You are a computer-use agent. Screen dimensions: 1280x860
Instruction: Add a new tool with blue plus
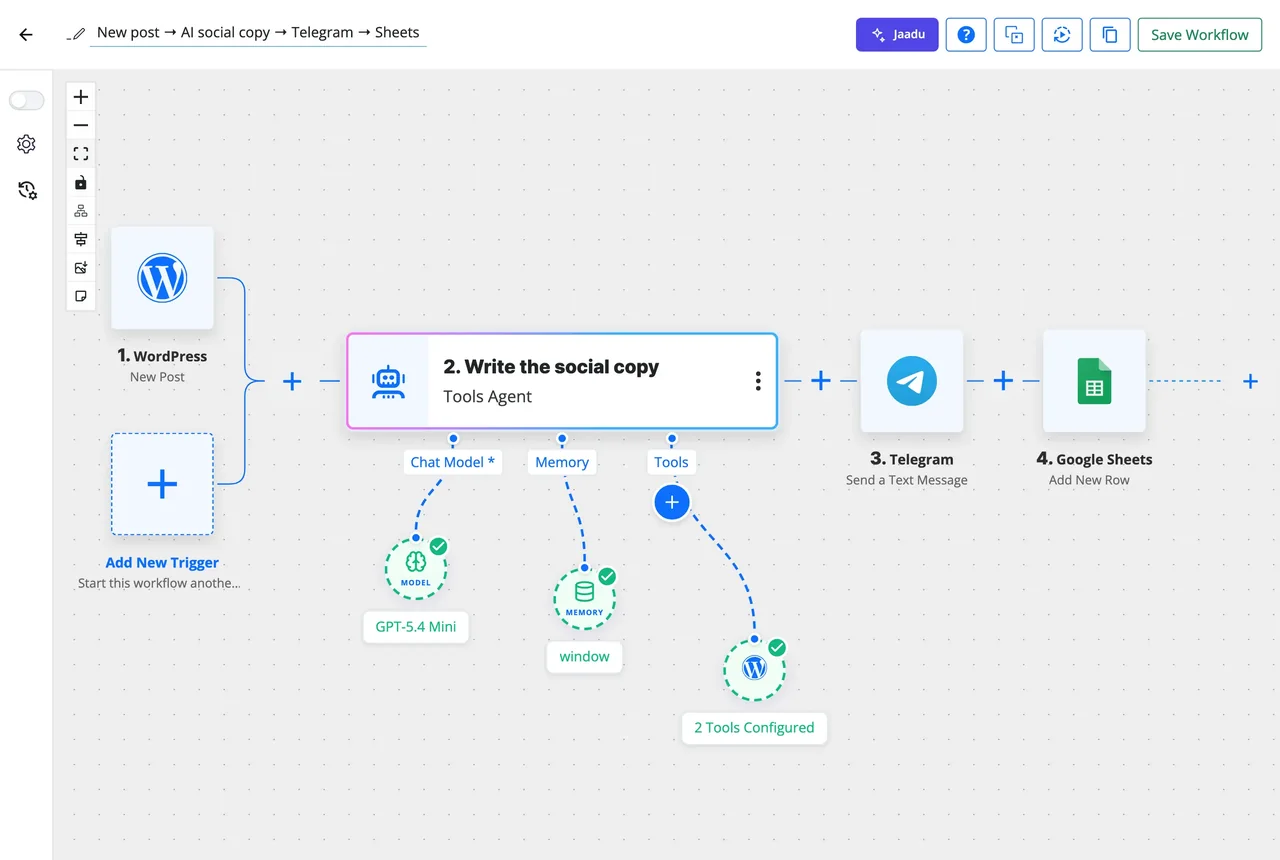[x=672, y=502]
